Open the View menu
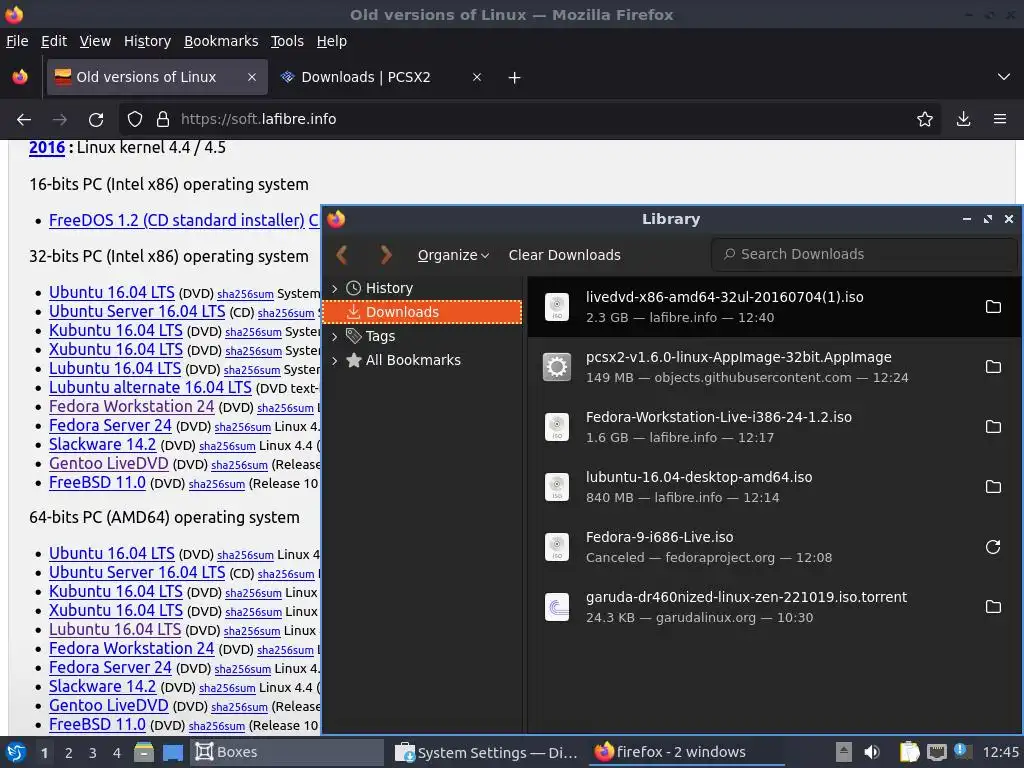 point(95,41)
